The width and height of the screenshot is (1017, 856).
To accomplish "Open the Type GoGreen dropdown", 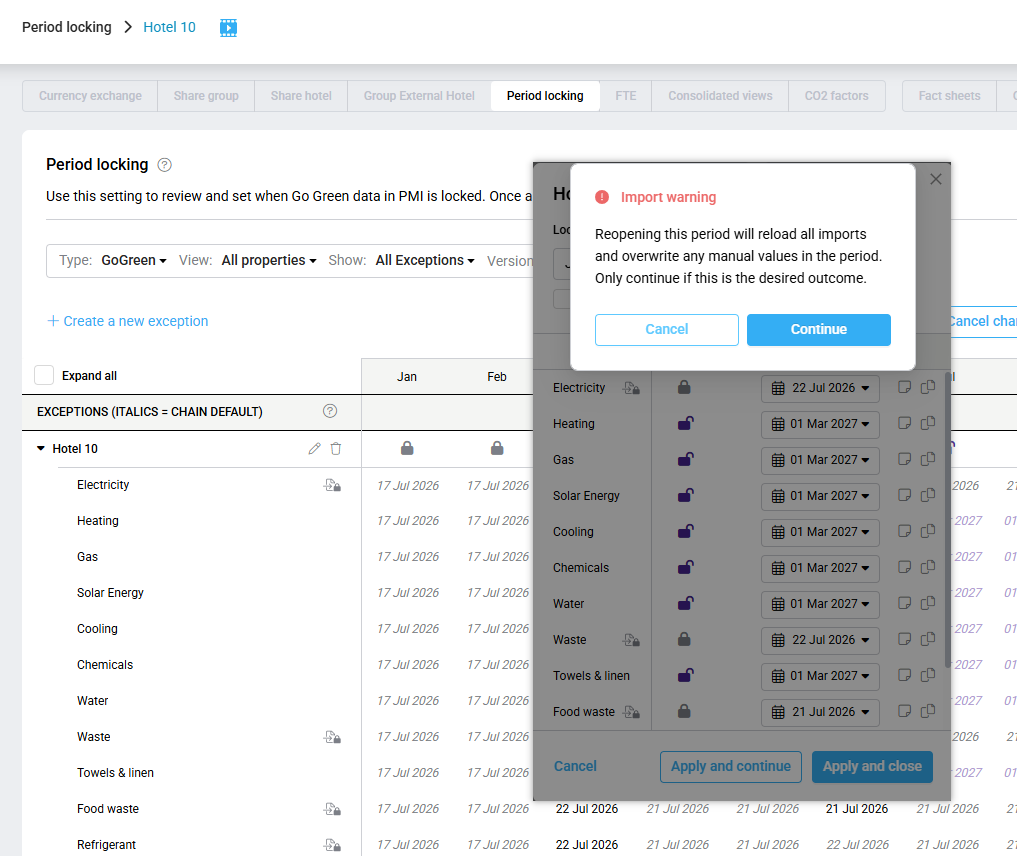I will point(134,260).
